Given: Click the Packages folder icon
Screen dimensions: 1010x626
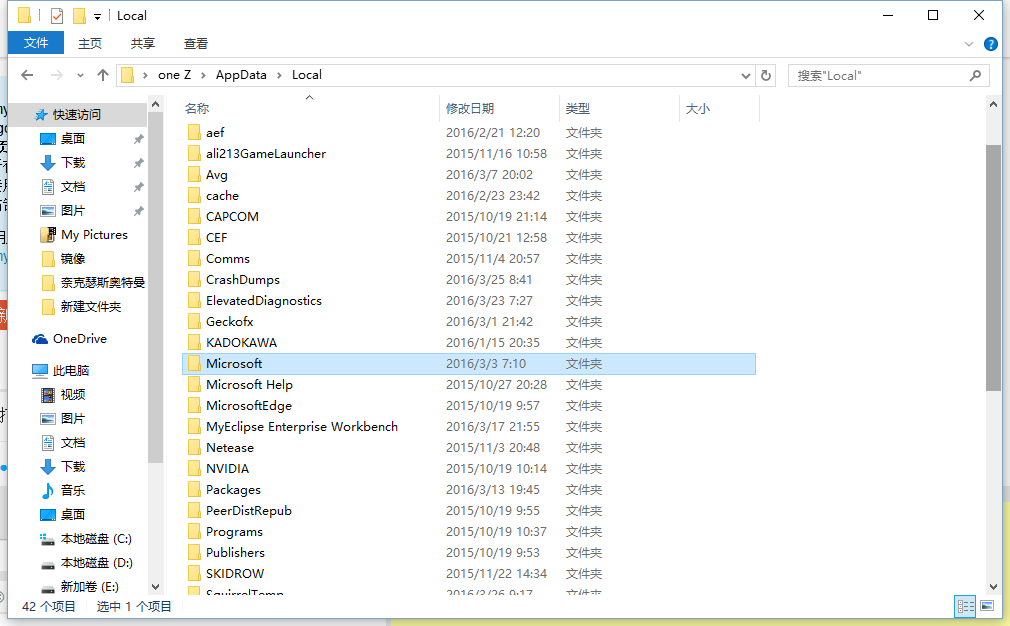Looking at the screenshot, I should [x=194, y=489].
